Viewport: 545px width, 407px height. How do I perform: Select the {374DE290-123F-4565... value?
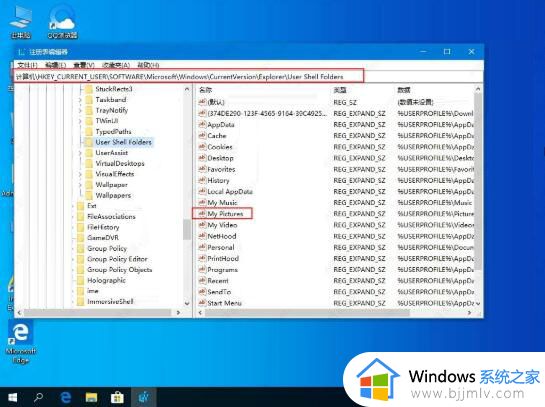pos(267,113)
